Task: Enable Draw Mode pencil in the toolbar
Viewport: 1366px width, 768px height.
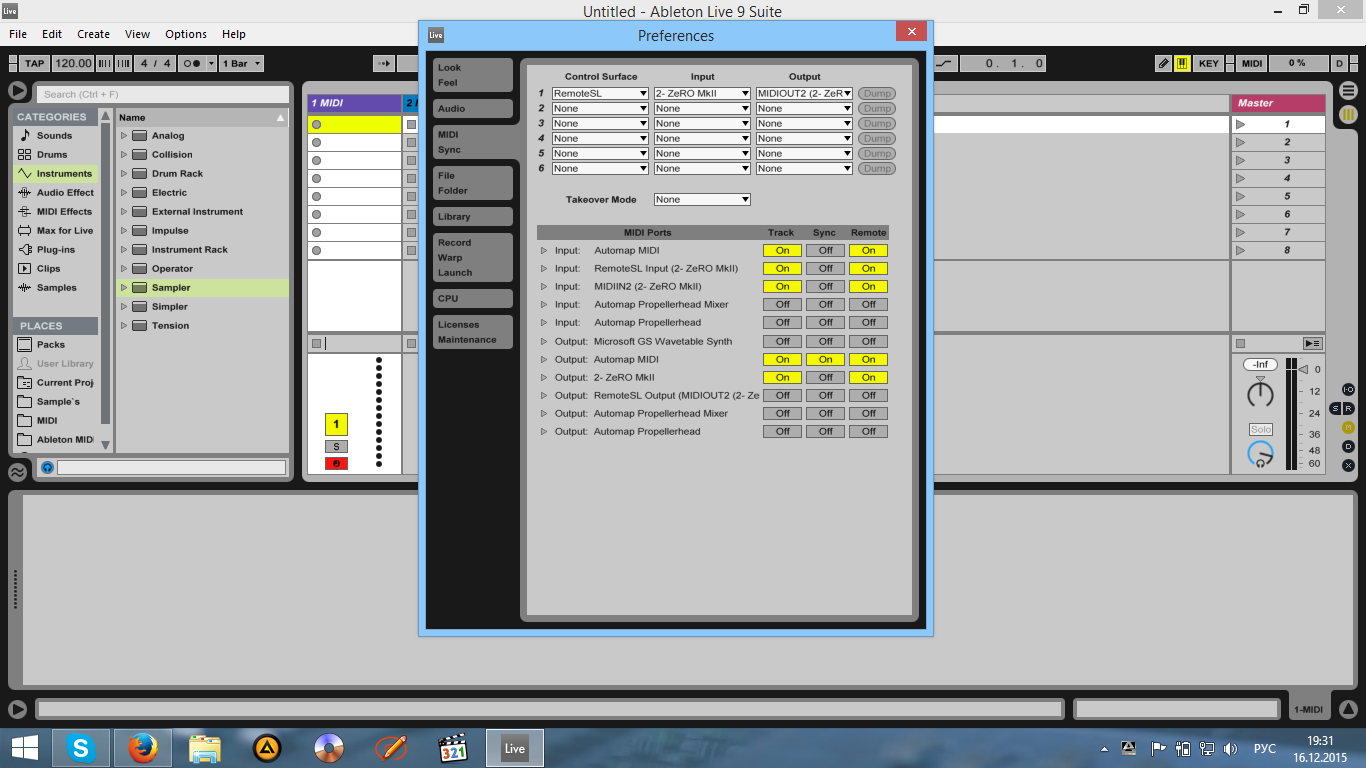Action: (1164, 63)
